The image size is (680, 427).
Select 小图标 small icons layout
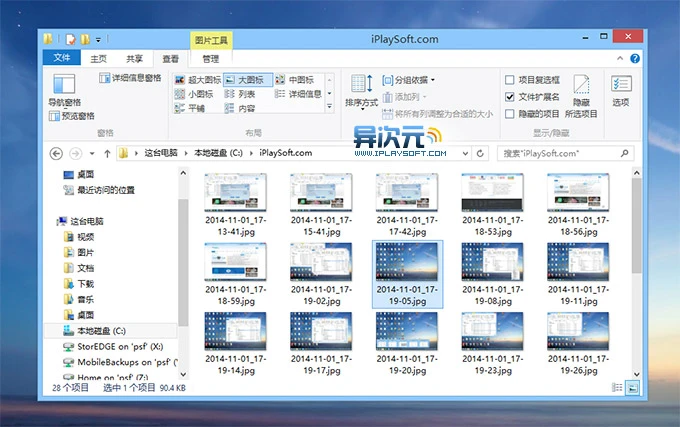[194, 94]
